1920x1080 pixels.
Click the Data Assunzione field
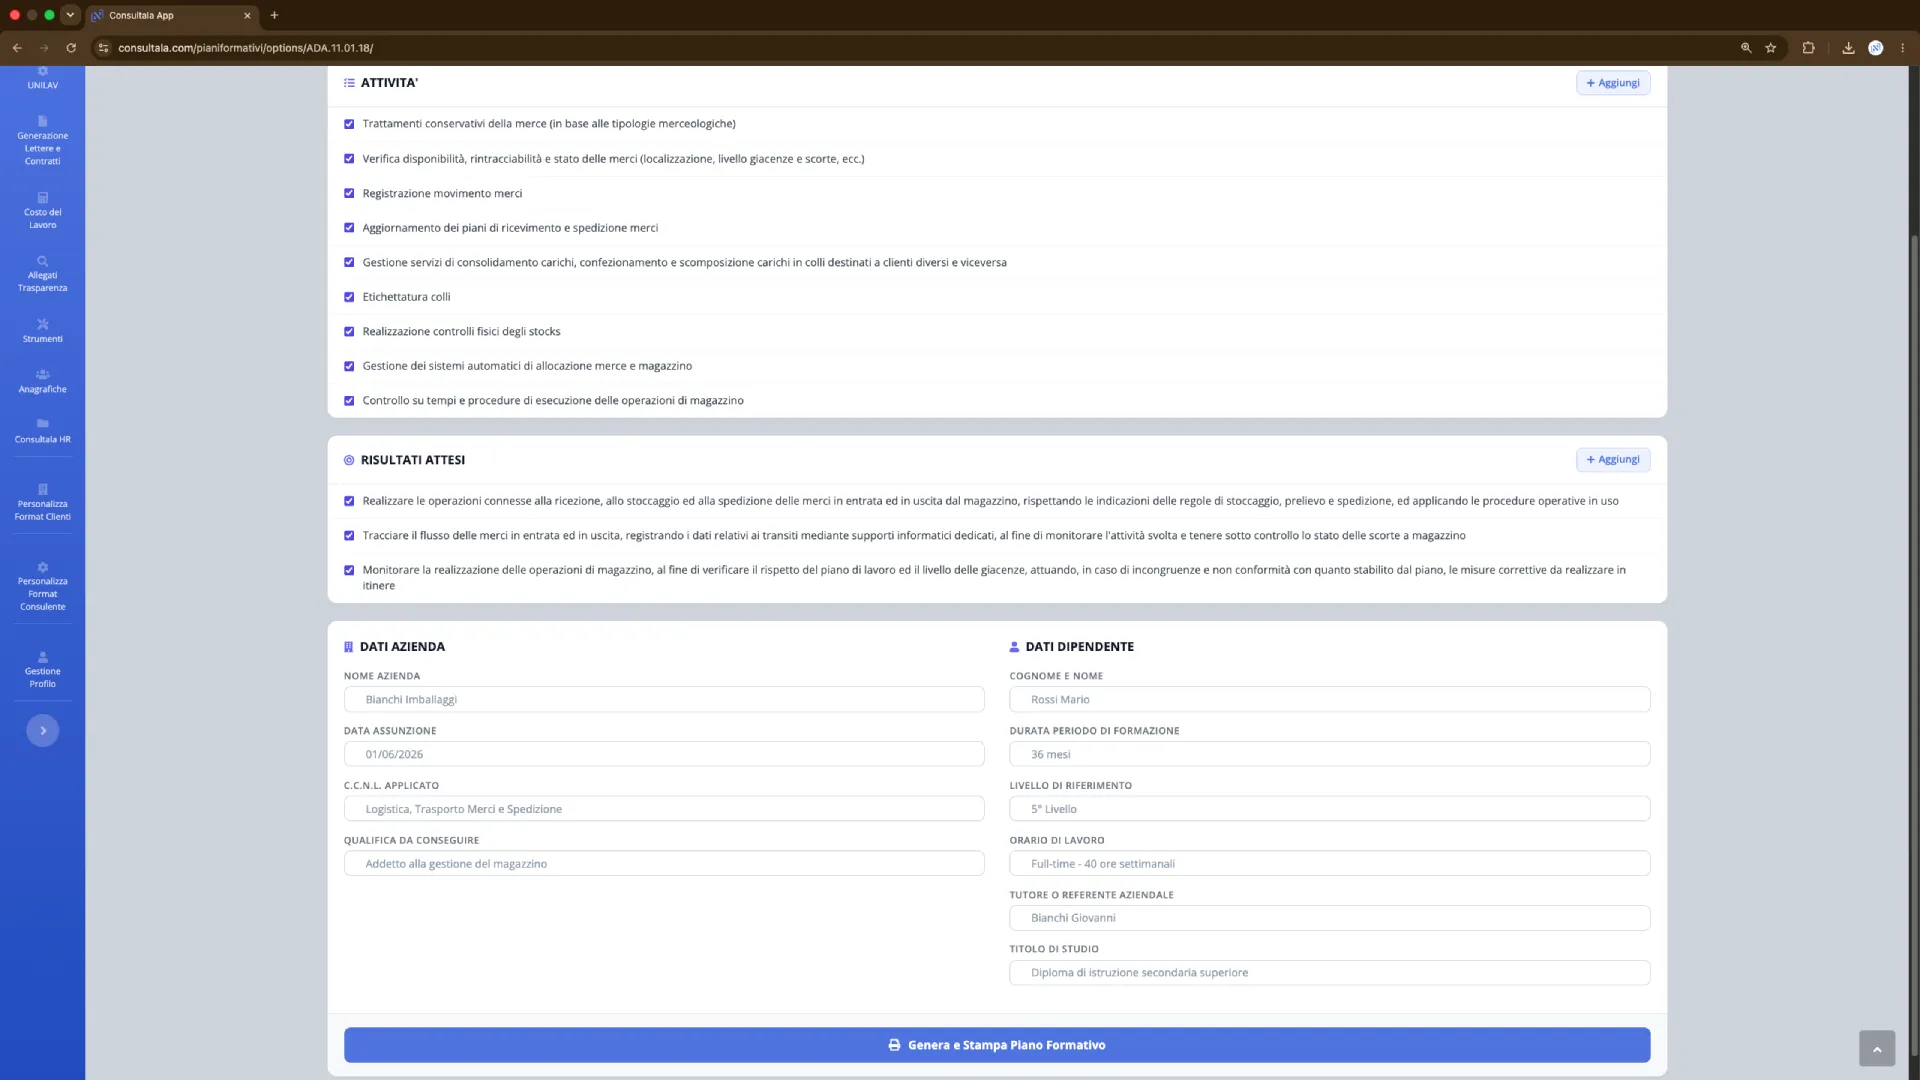point(664,754)
